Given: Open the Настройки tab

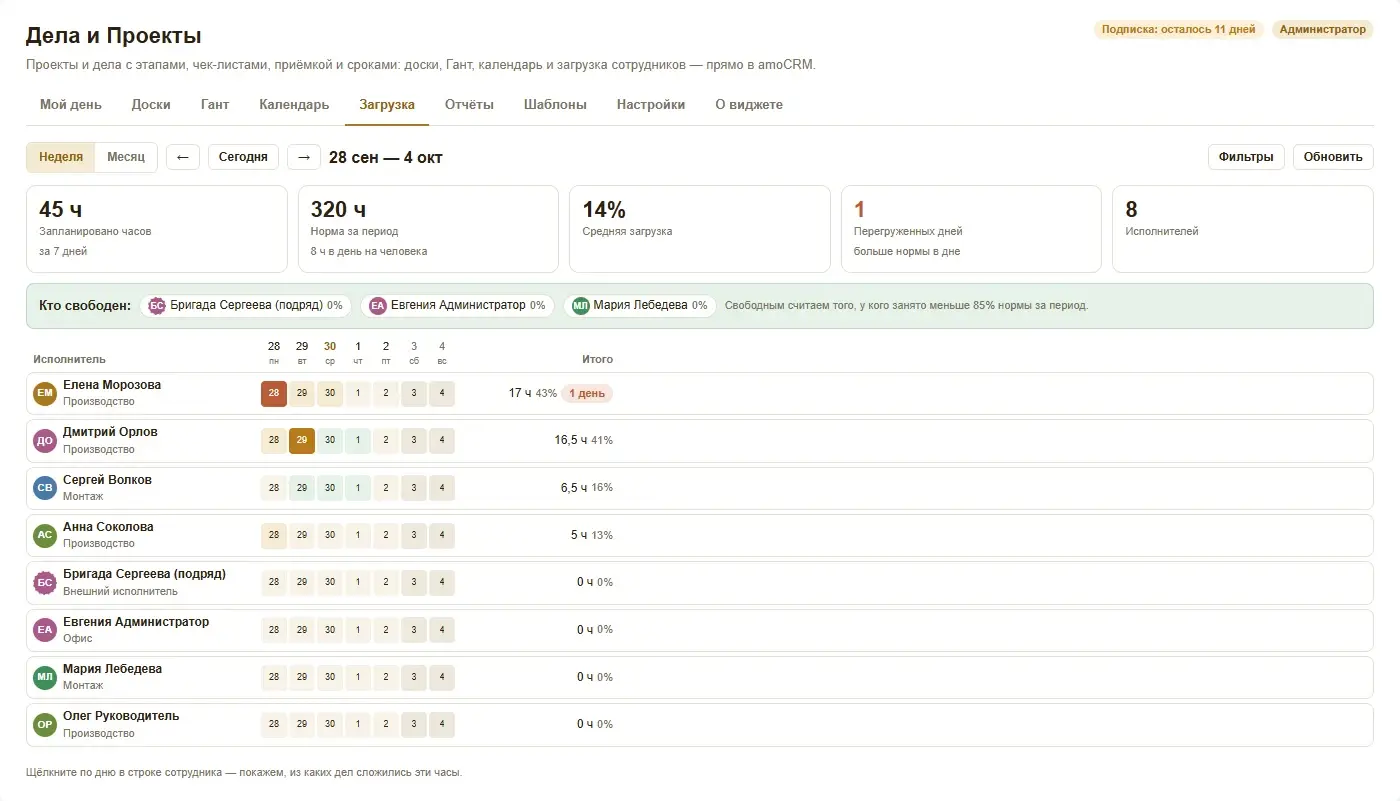Looking at the screenshot, I should 651,104.
